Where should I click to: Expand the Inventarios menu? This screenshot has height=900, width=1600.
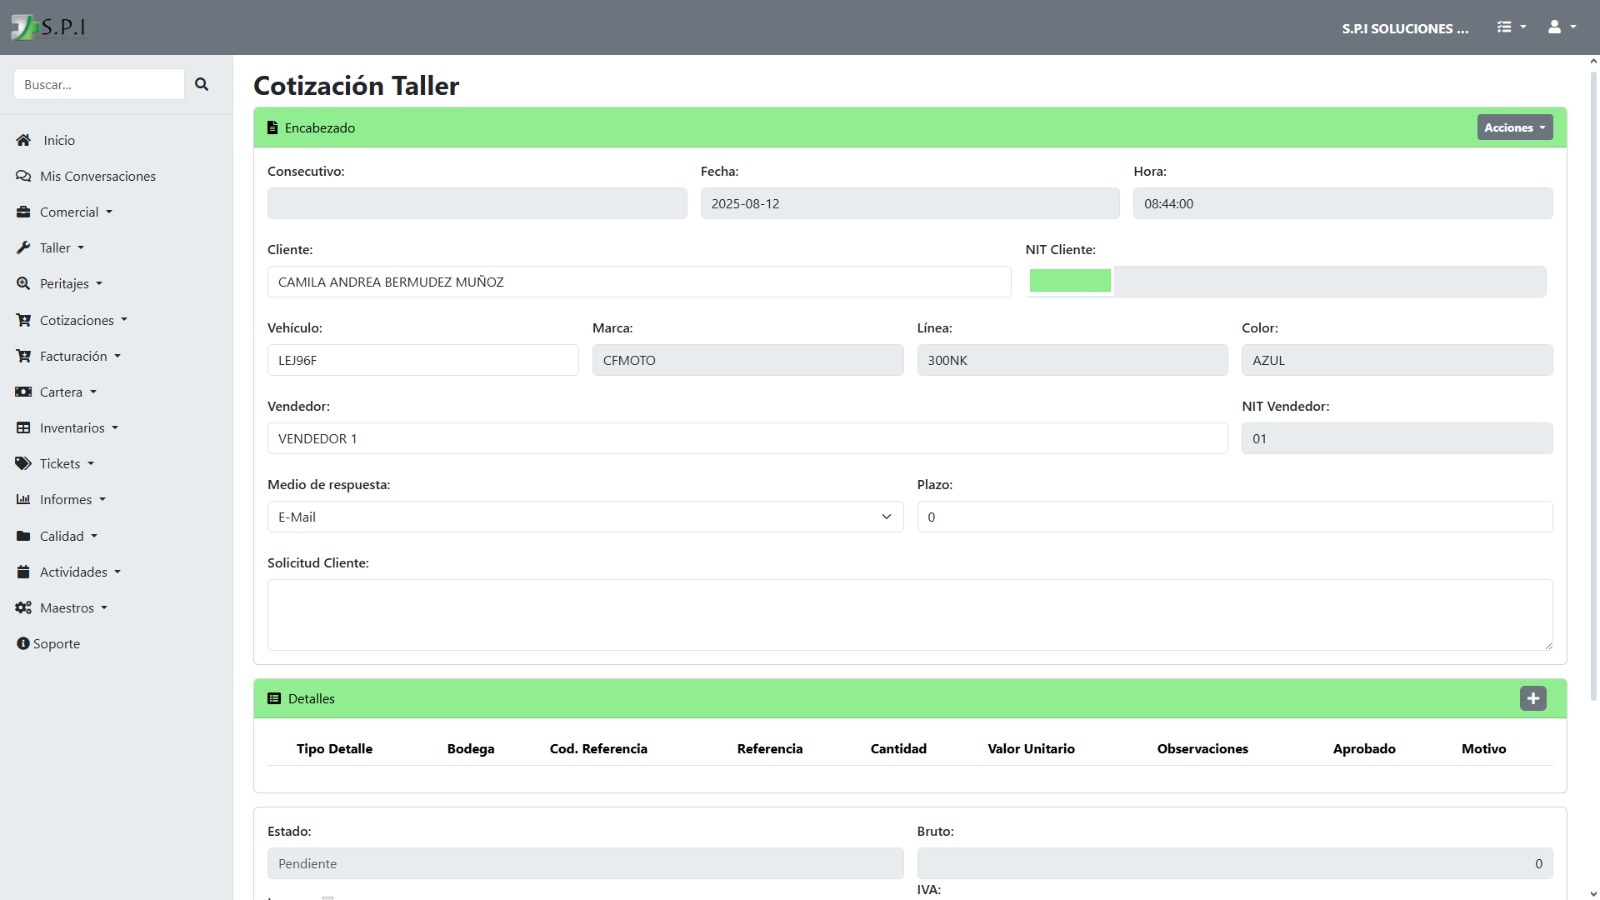click(79, 428)
